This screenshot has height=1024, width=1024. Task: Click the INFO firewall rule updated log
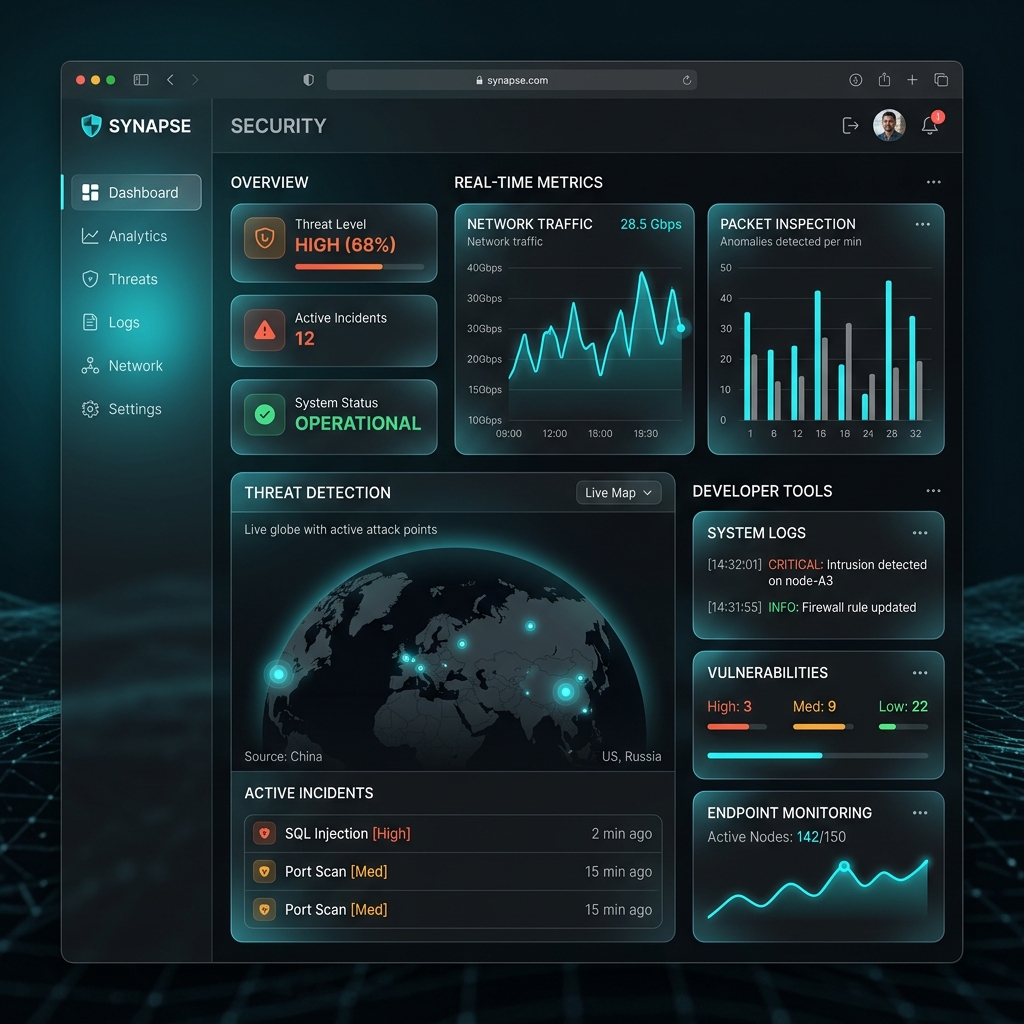point(812,607)
